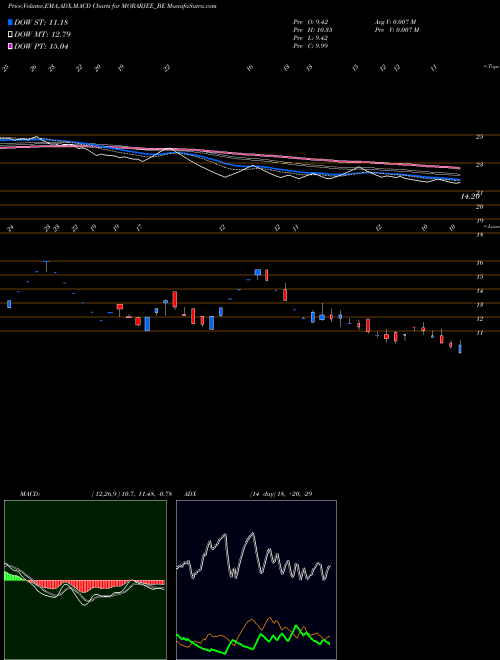Select the 'DOW ST: 11.18' legend text
This screenshot has width=500, height=660.
(41, 22)
